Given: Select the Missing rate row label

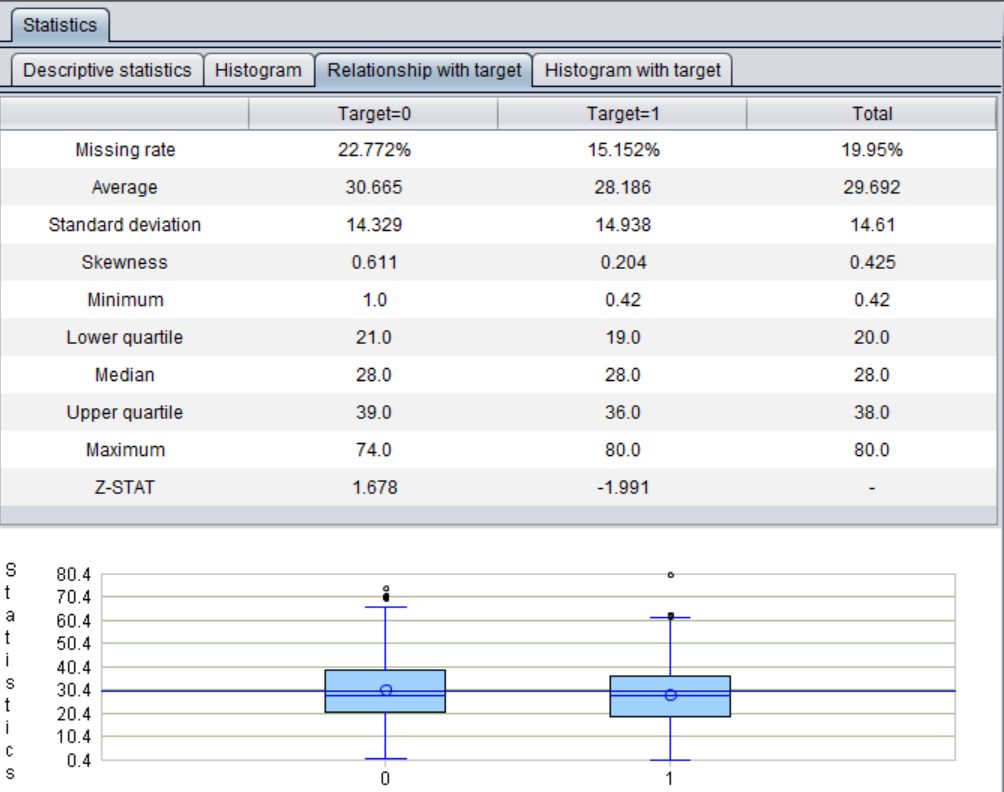Looking at the screenshot, I should 125,150.
